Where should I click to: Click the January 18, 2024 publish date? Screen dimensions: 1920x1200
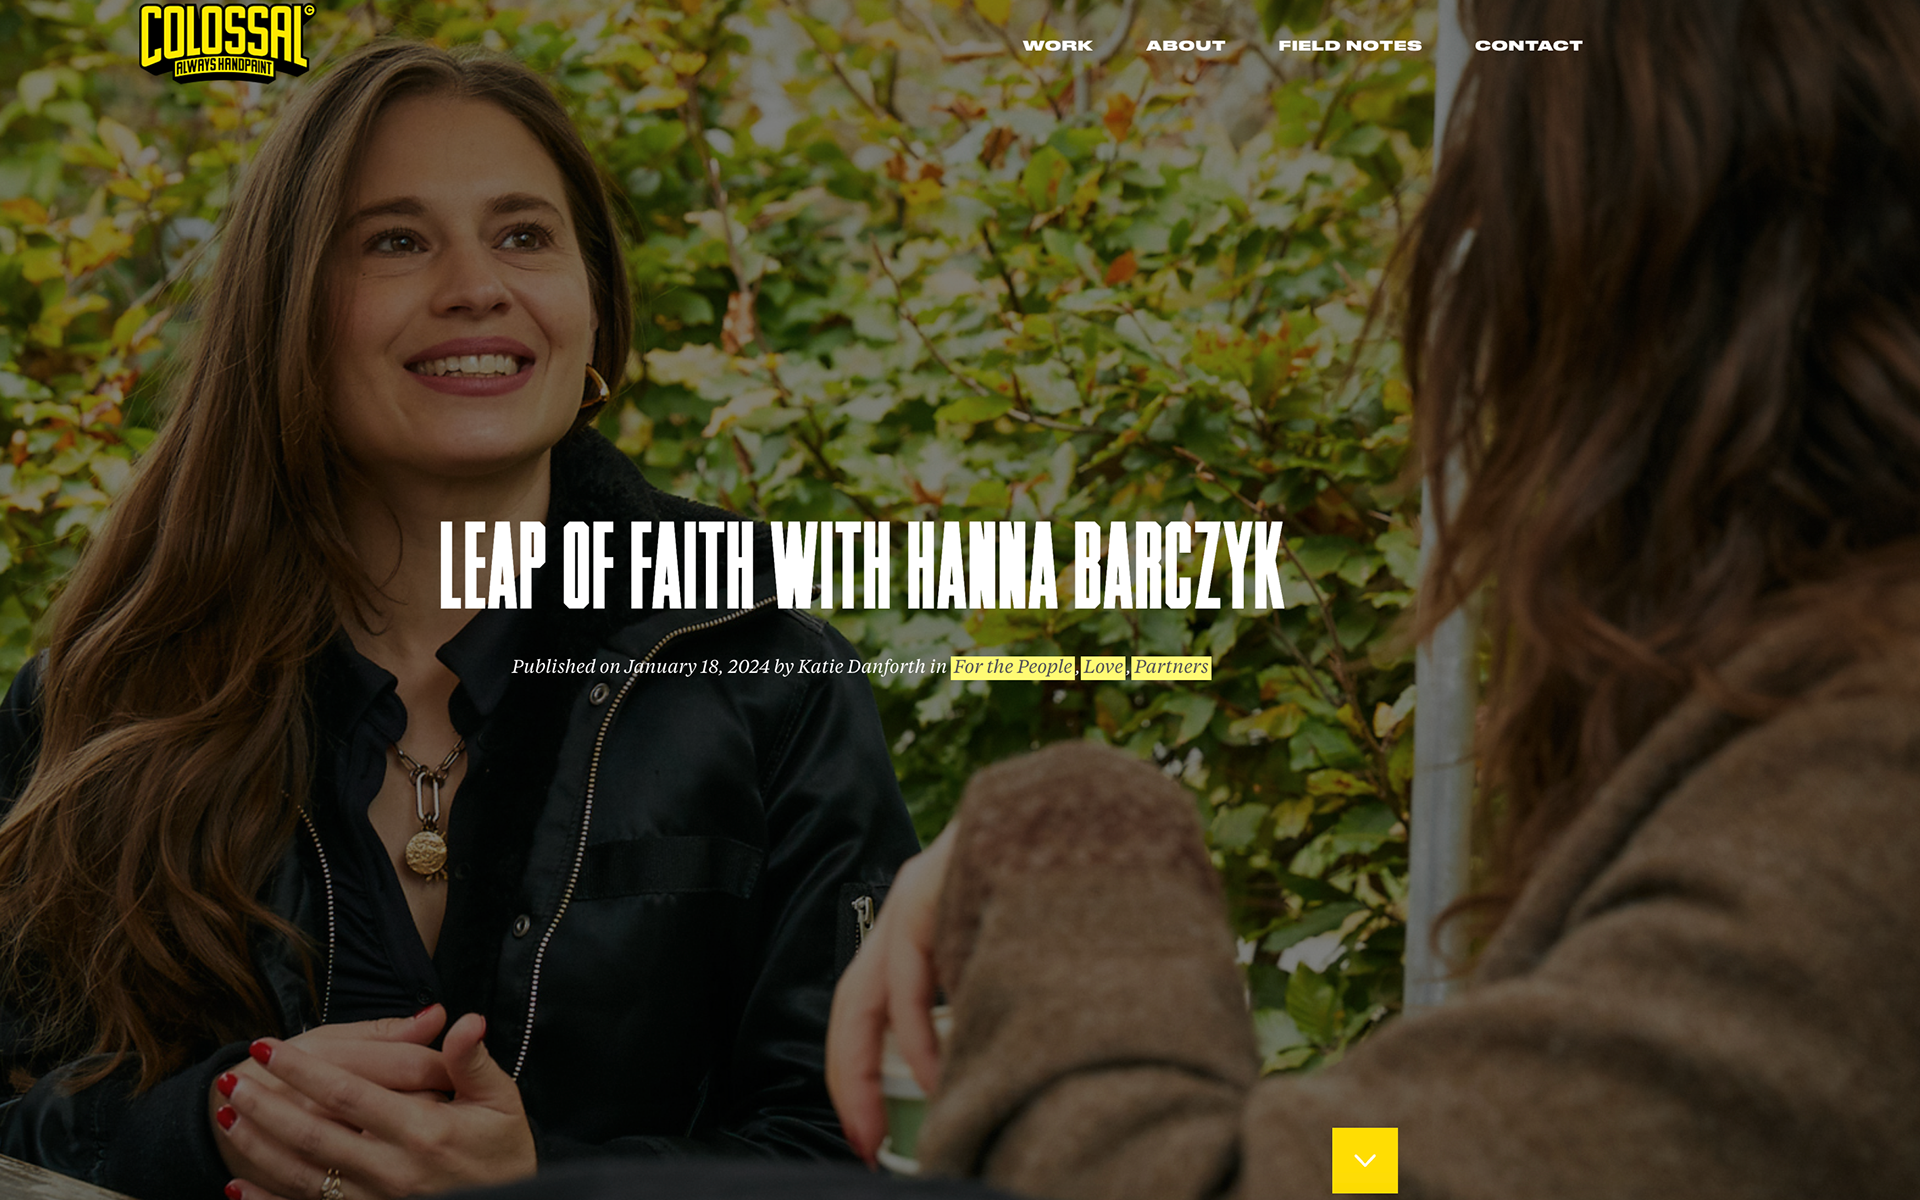point(697,667)
